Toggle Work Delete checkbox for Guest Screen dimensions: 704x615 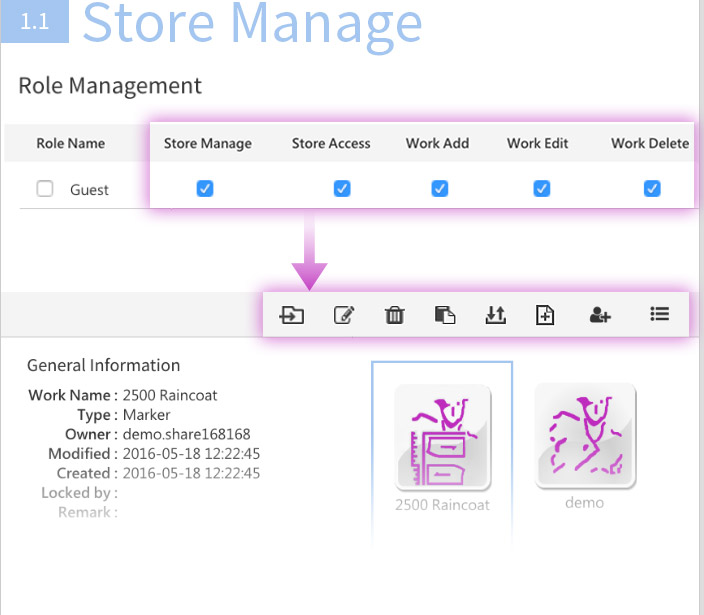(x=652, y=188)
